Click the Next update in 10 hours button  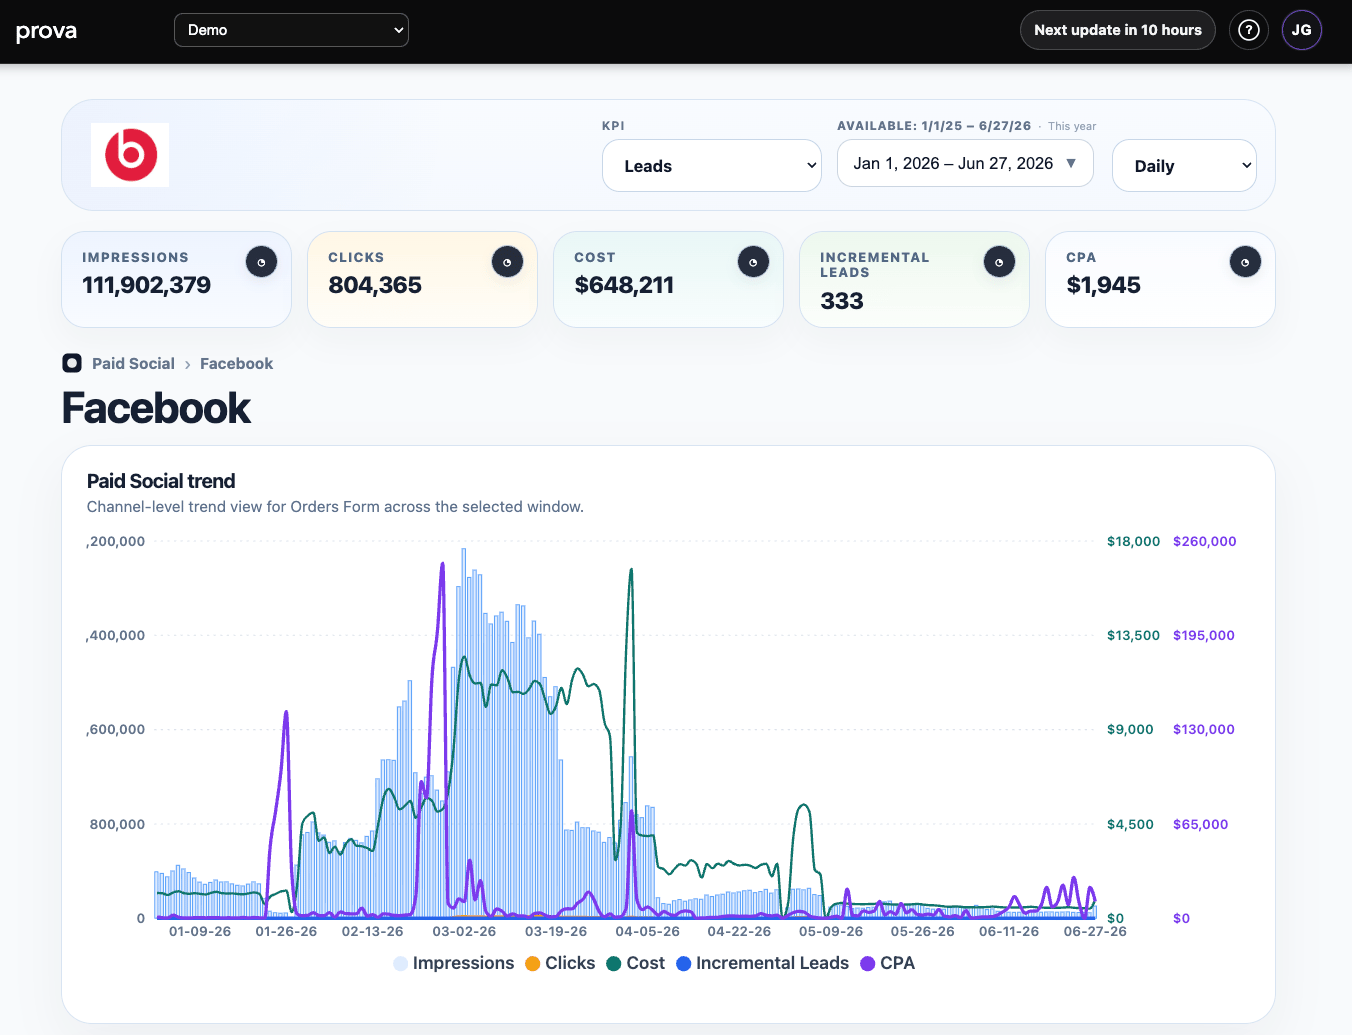1118,30
